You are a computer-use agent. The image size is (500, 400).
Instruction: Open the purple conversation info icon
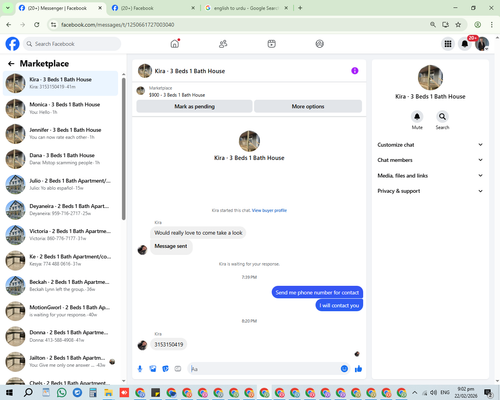click(x=355, y=71)
